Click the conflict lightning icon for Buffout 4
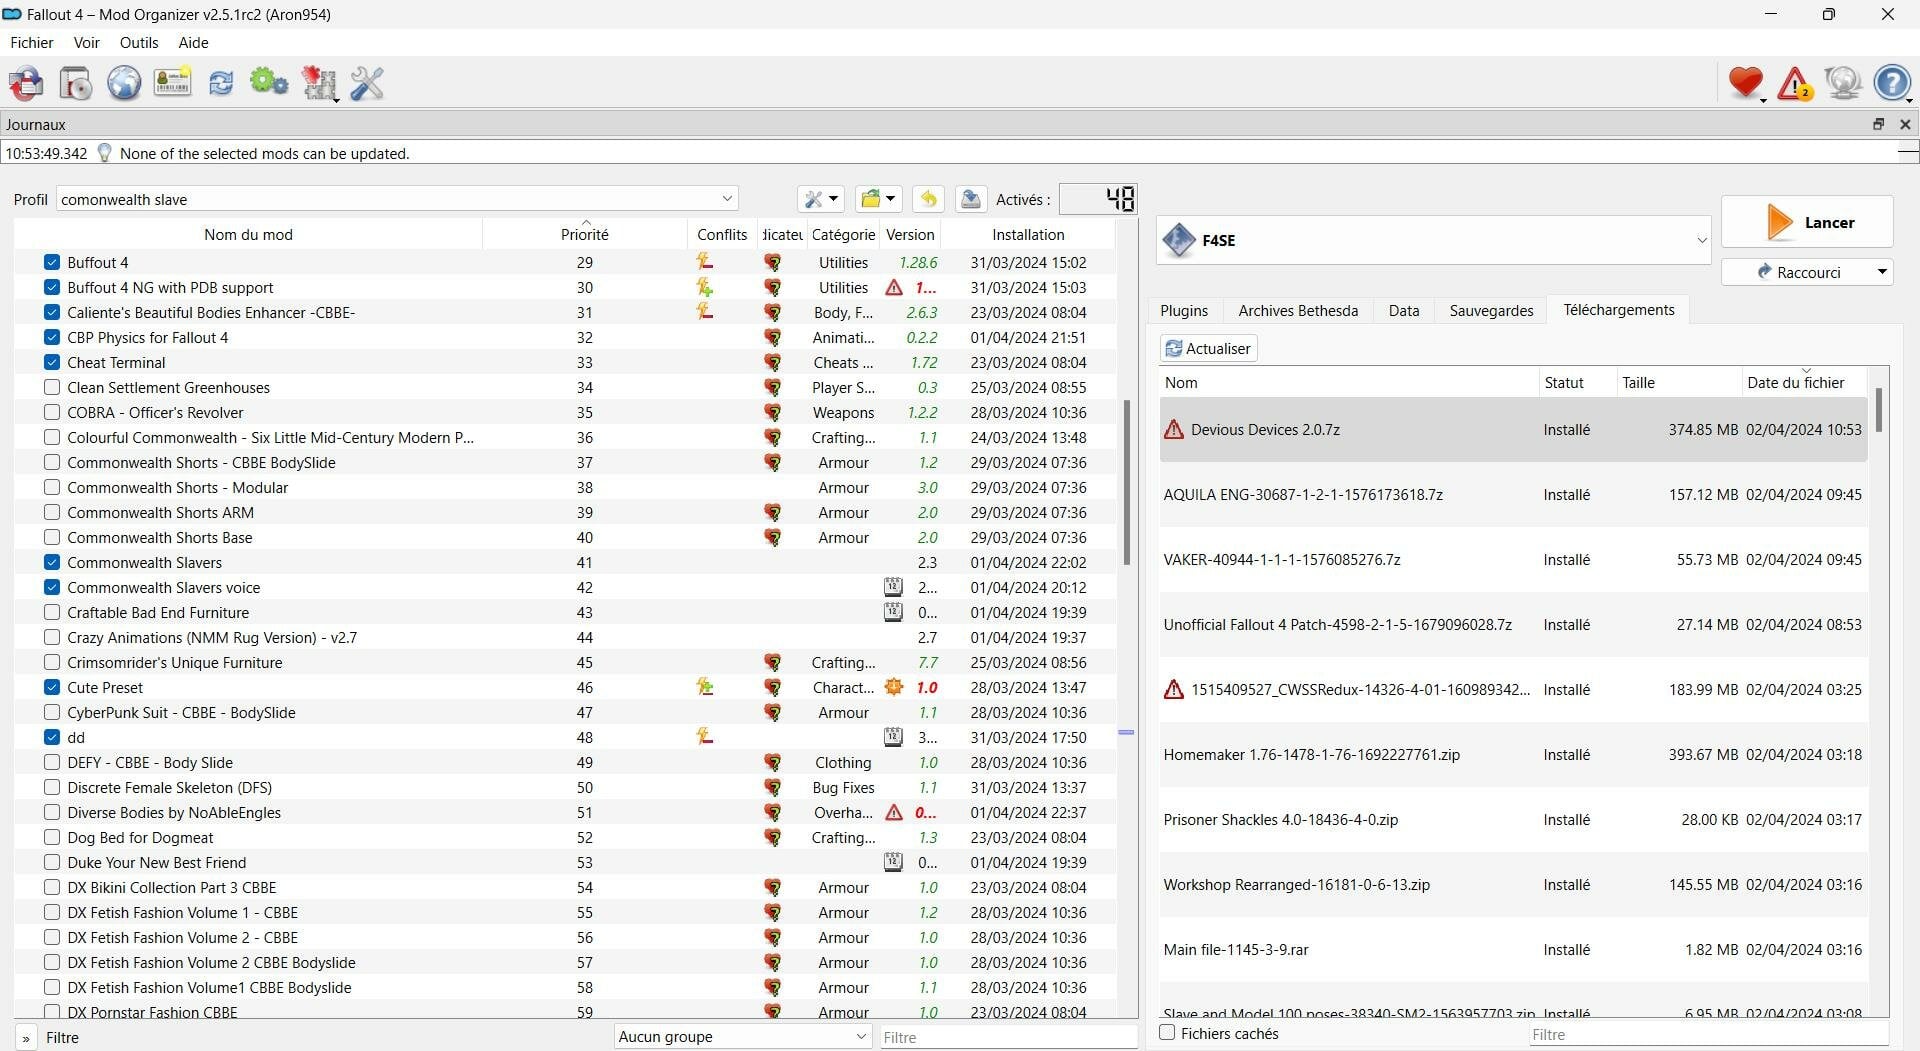The height and width of the screenshot is (1051, 1920). (705, 262)
